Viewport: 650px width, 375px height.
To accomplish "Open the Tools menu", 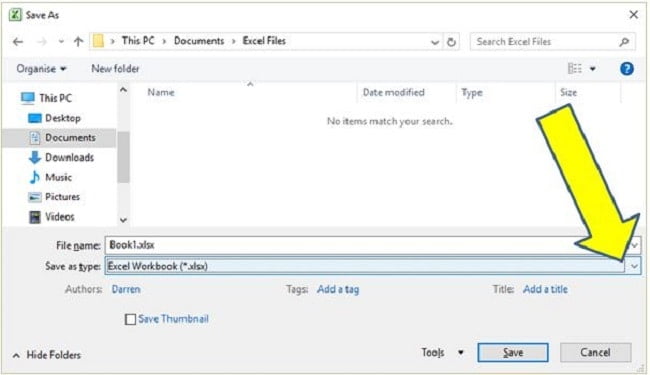I will 433,353.
